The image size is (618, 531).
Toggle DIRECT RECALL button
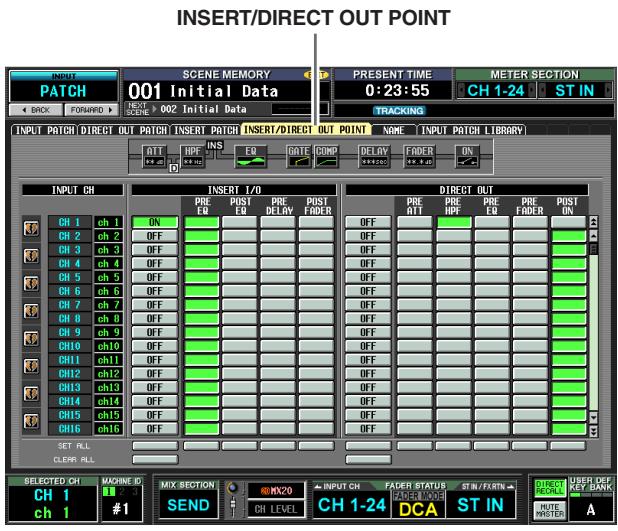coord(550,488)
